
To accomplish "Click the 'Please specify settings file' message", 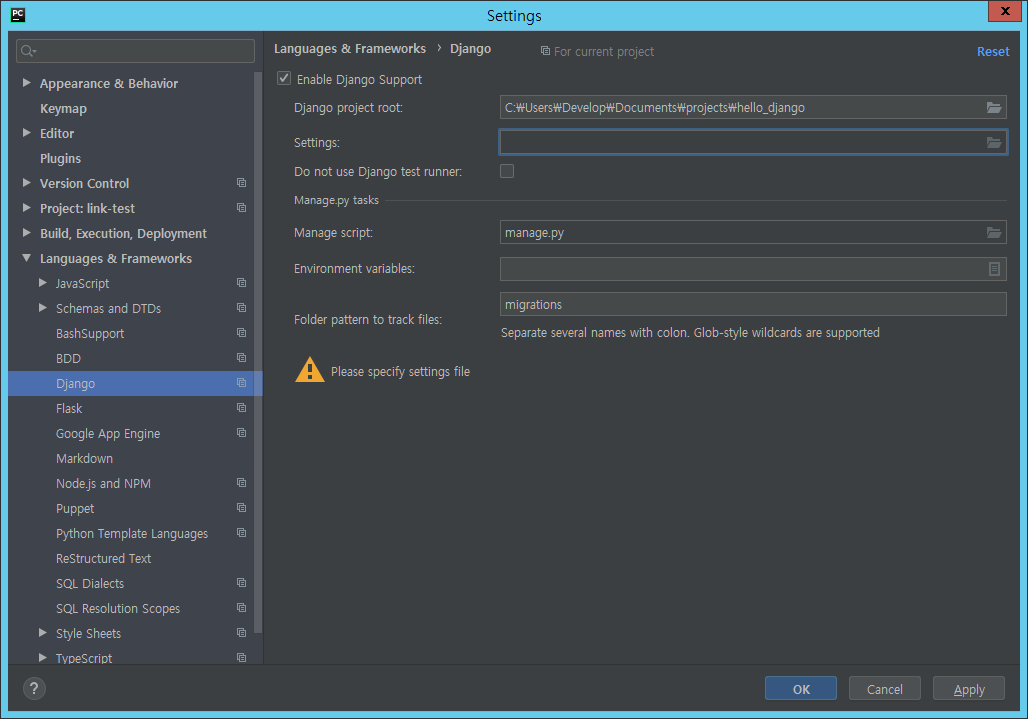I will click(x=401, y=372).
